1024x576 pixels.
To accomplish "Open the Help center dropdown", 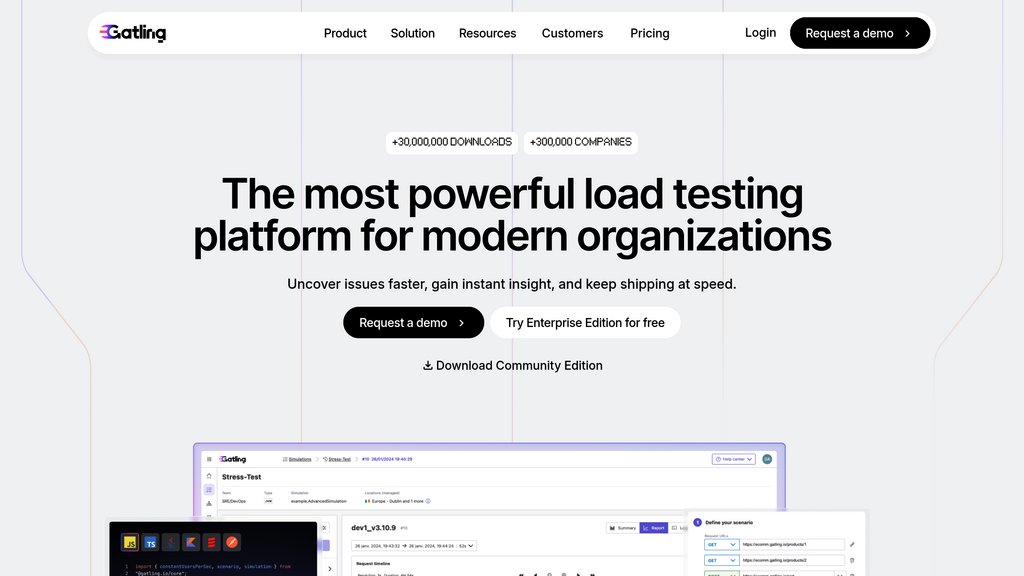I will pos(734,459).
